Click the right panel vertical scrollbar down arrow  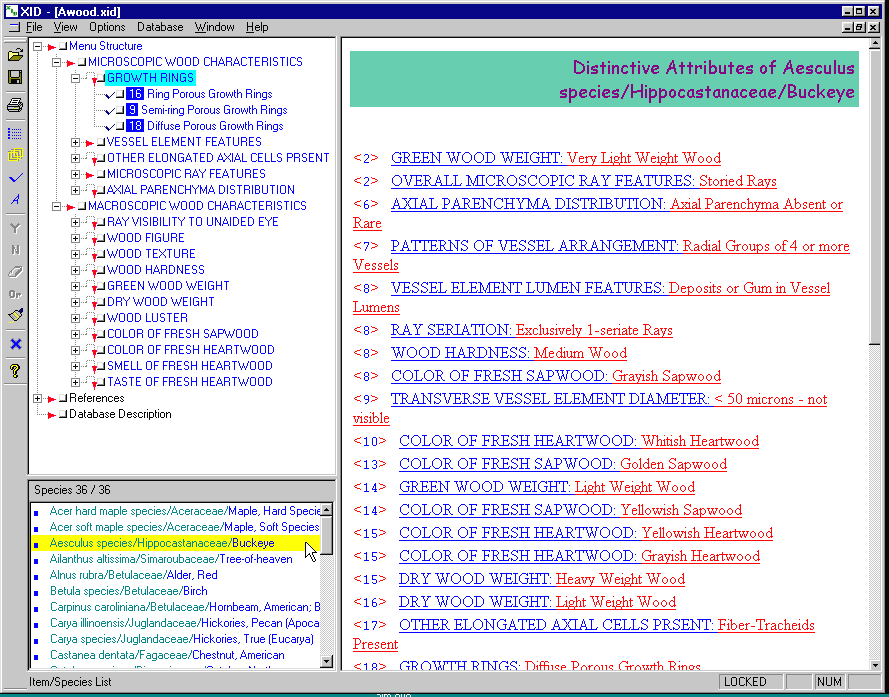pos(876,663)
